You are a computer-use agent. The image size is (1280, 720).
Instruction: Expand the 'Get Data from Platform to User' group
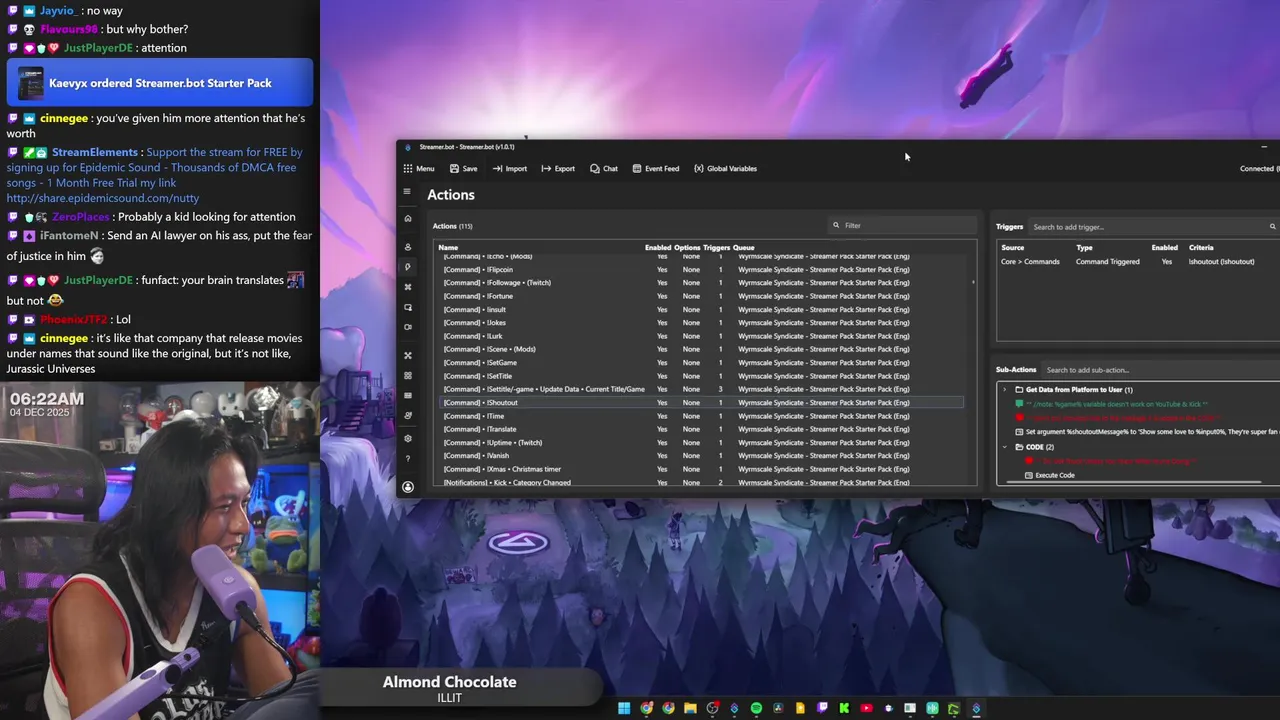coord(1005,390)
